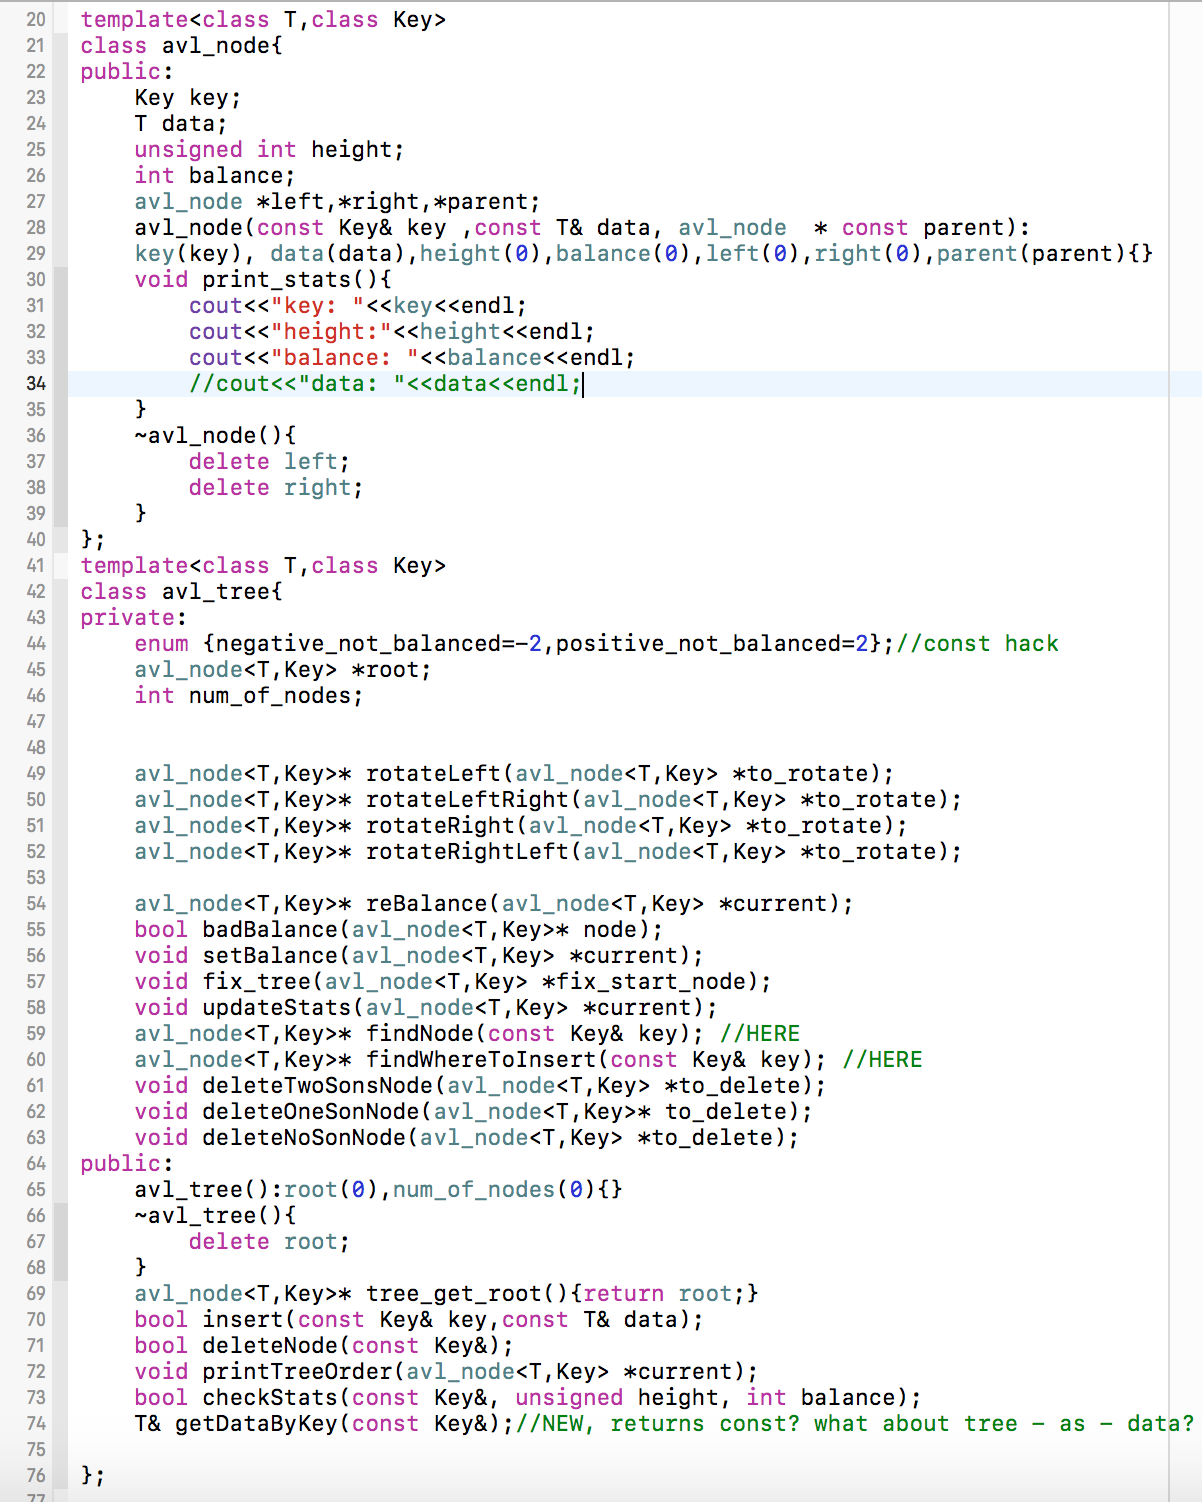Click the rotateRightLeft function declaration
This screenshot has height=1502, width=1202.
pos(548,852)
